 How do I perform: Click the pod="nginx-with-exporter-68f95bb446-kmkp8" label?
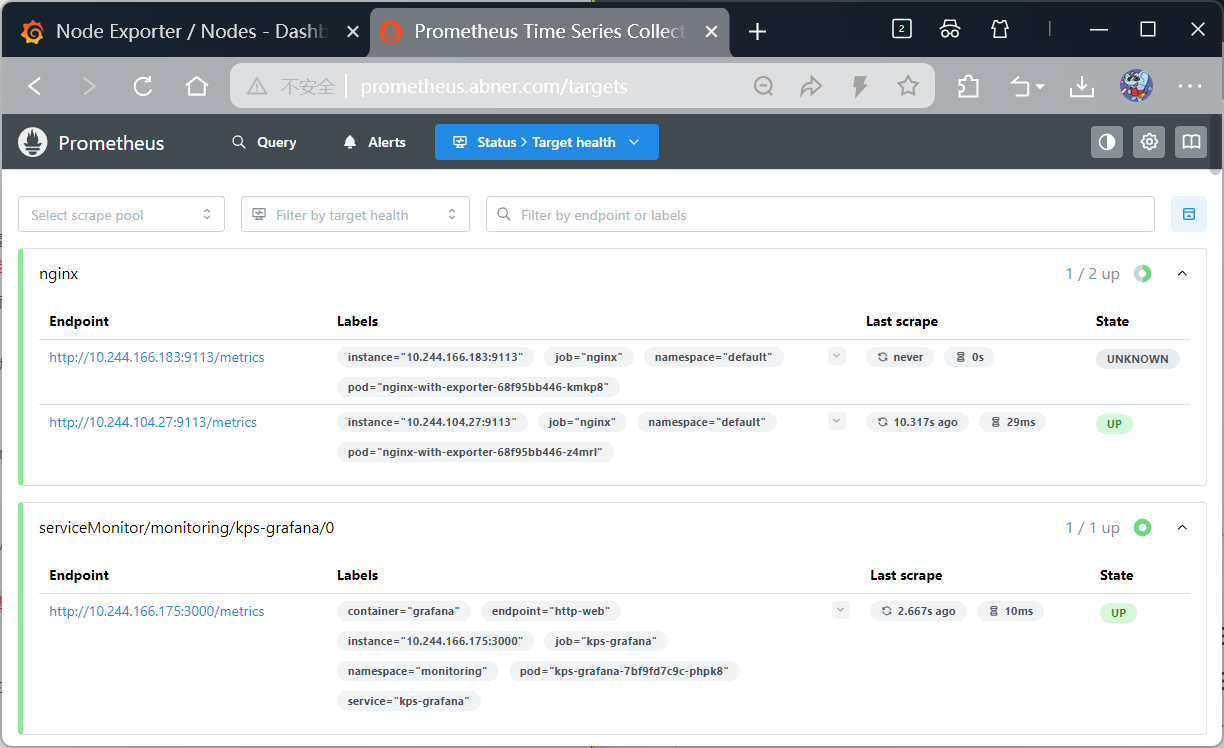479,387
